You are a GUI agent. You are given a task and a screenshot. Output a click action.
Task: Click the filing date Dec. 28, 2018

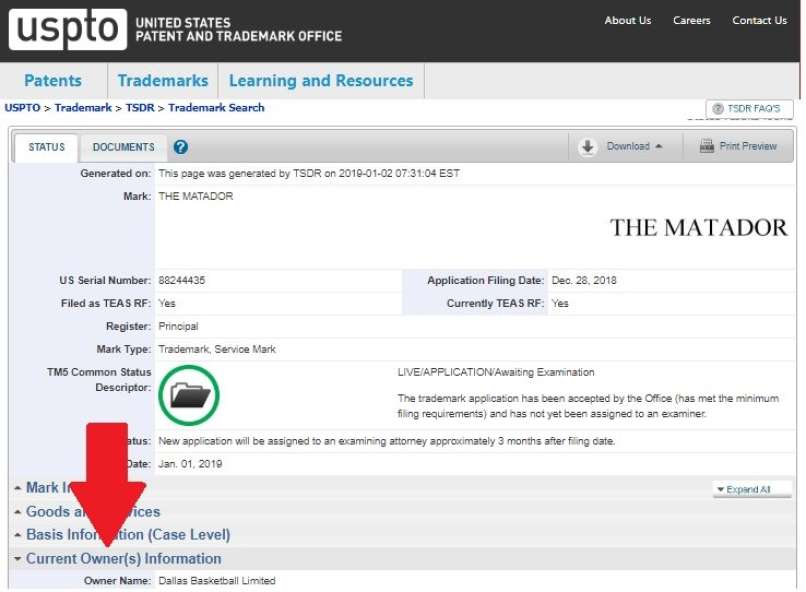point(584,281)
